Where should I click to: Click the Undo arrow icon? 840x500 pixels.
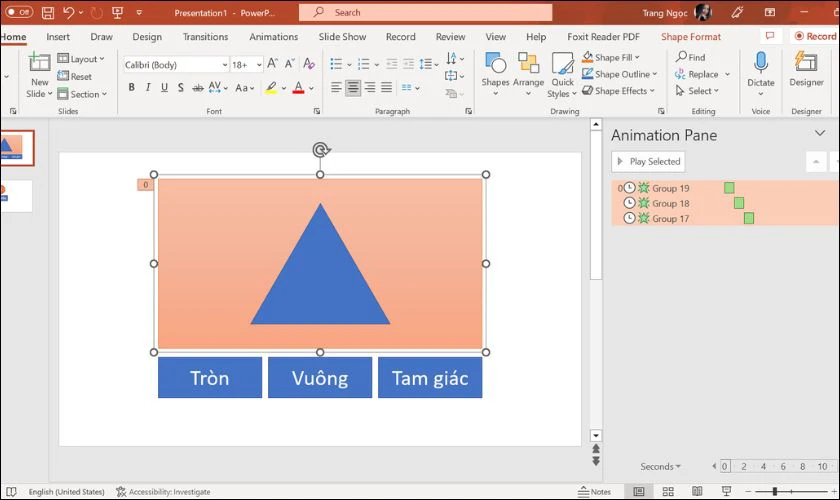point(68,12)
